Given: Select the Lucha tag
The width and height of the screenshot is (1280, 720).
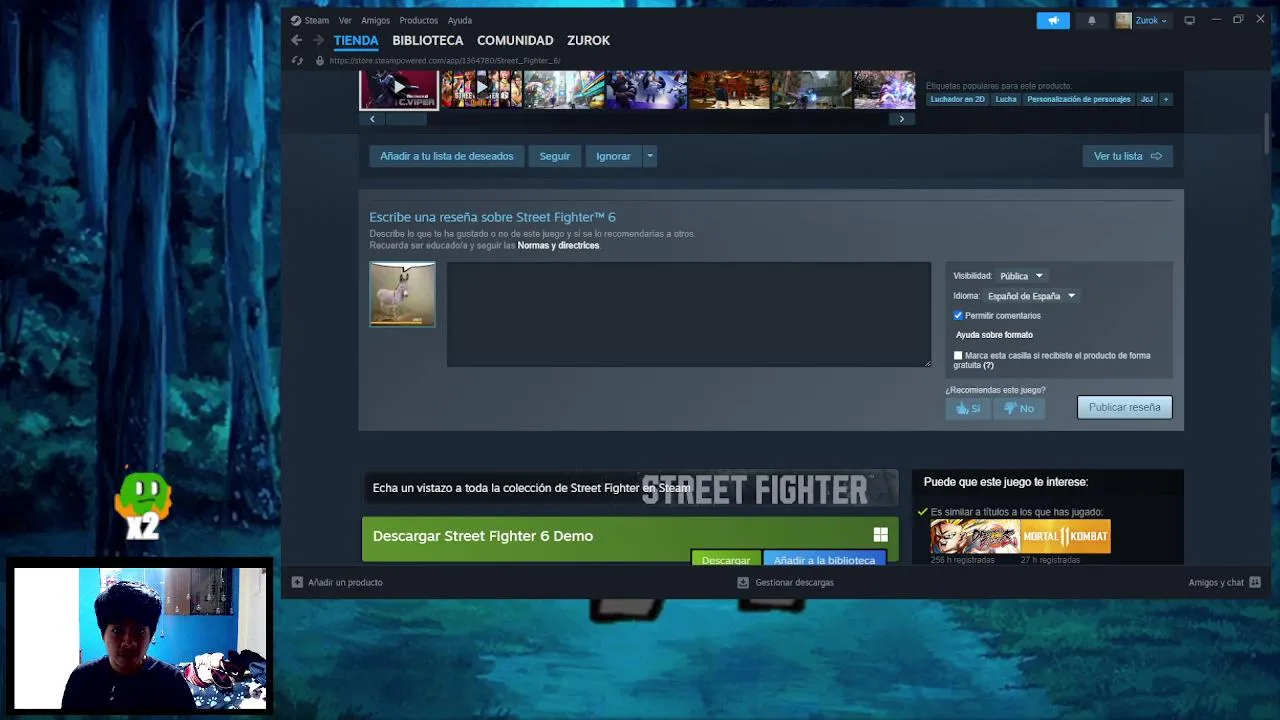Looking at the screenshot, I should point(1006,99).
